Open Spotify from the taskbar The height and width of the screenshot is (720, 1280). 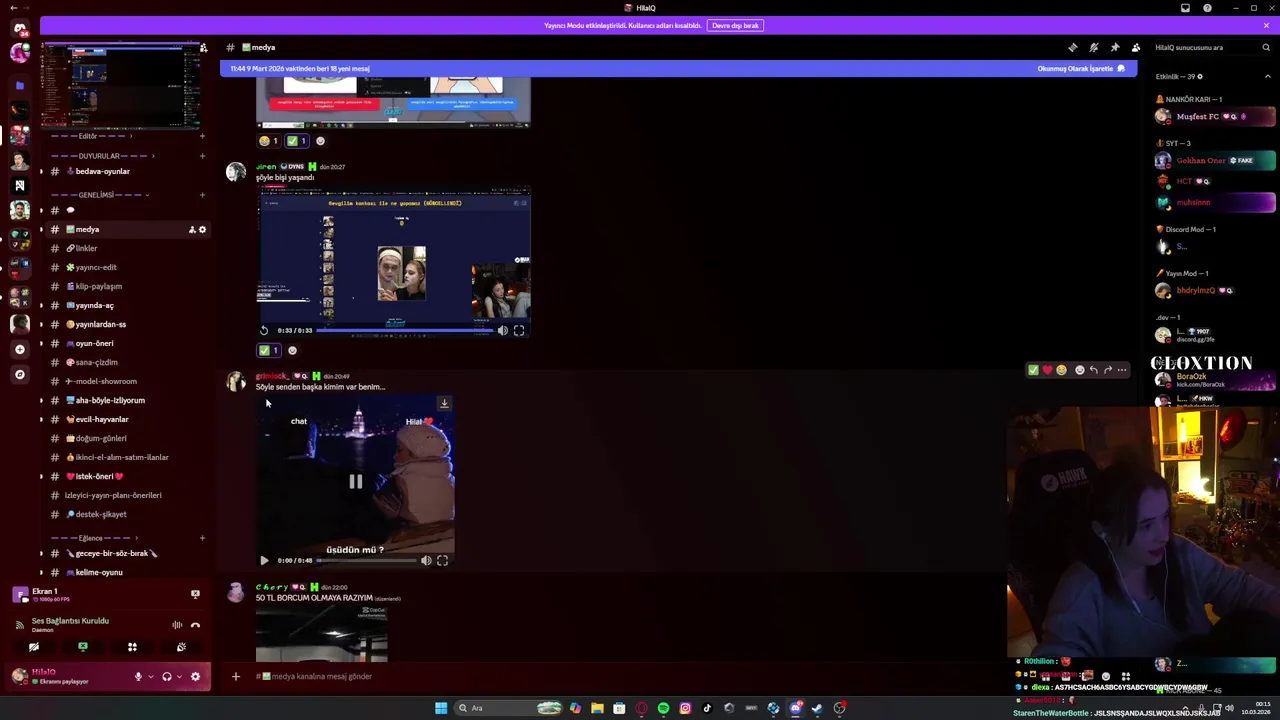coord(663,708)
